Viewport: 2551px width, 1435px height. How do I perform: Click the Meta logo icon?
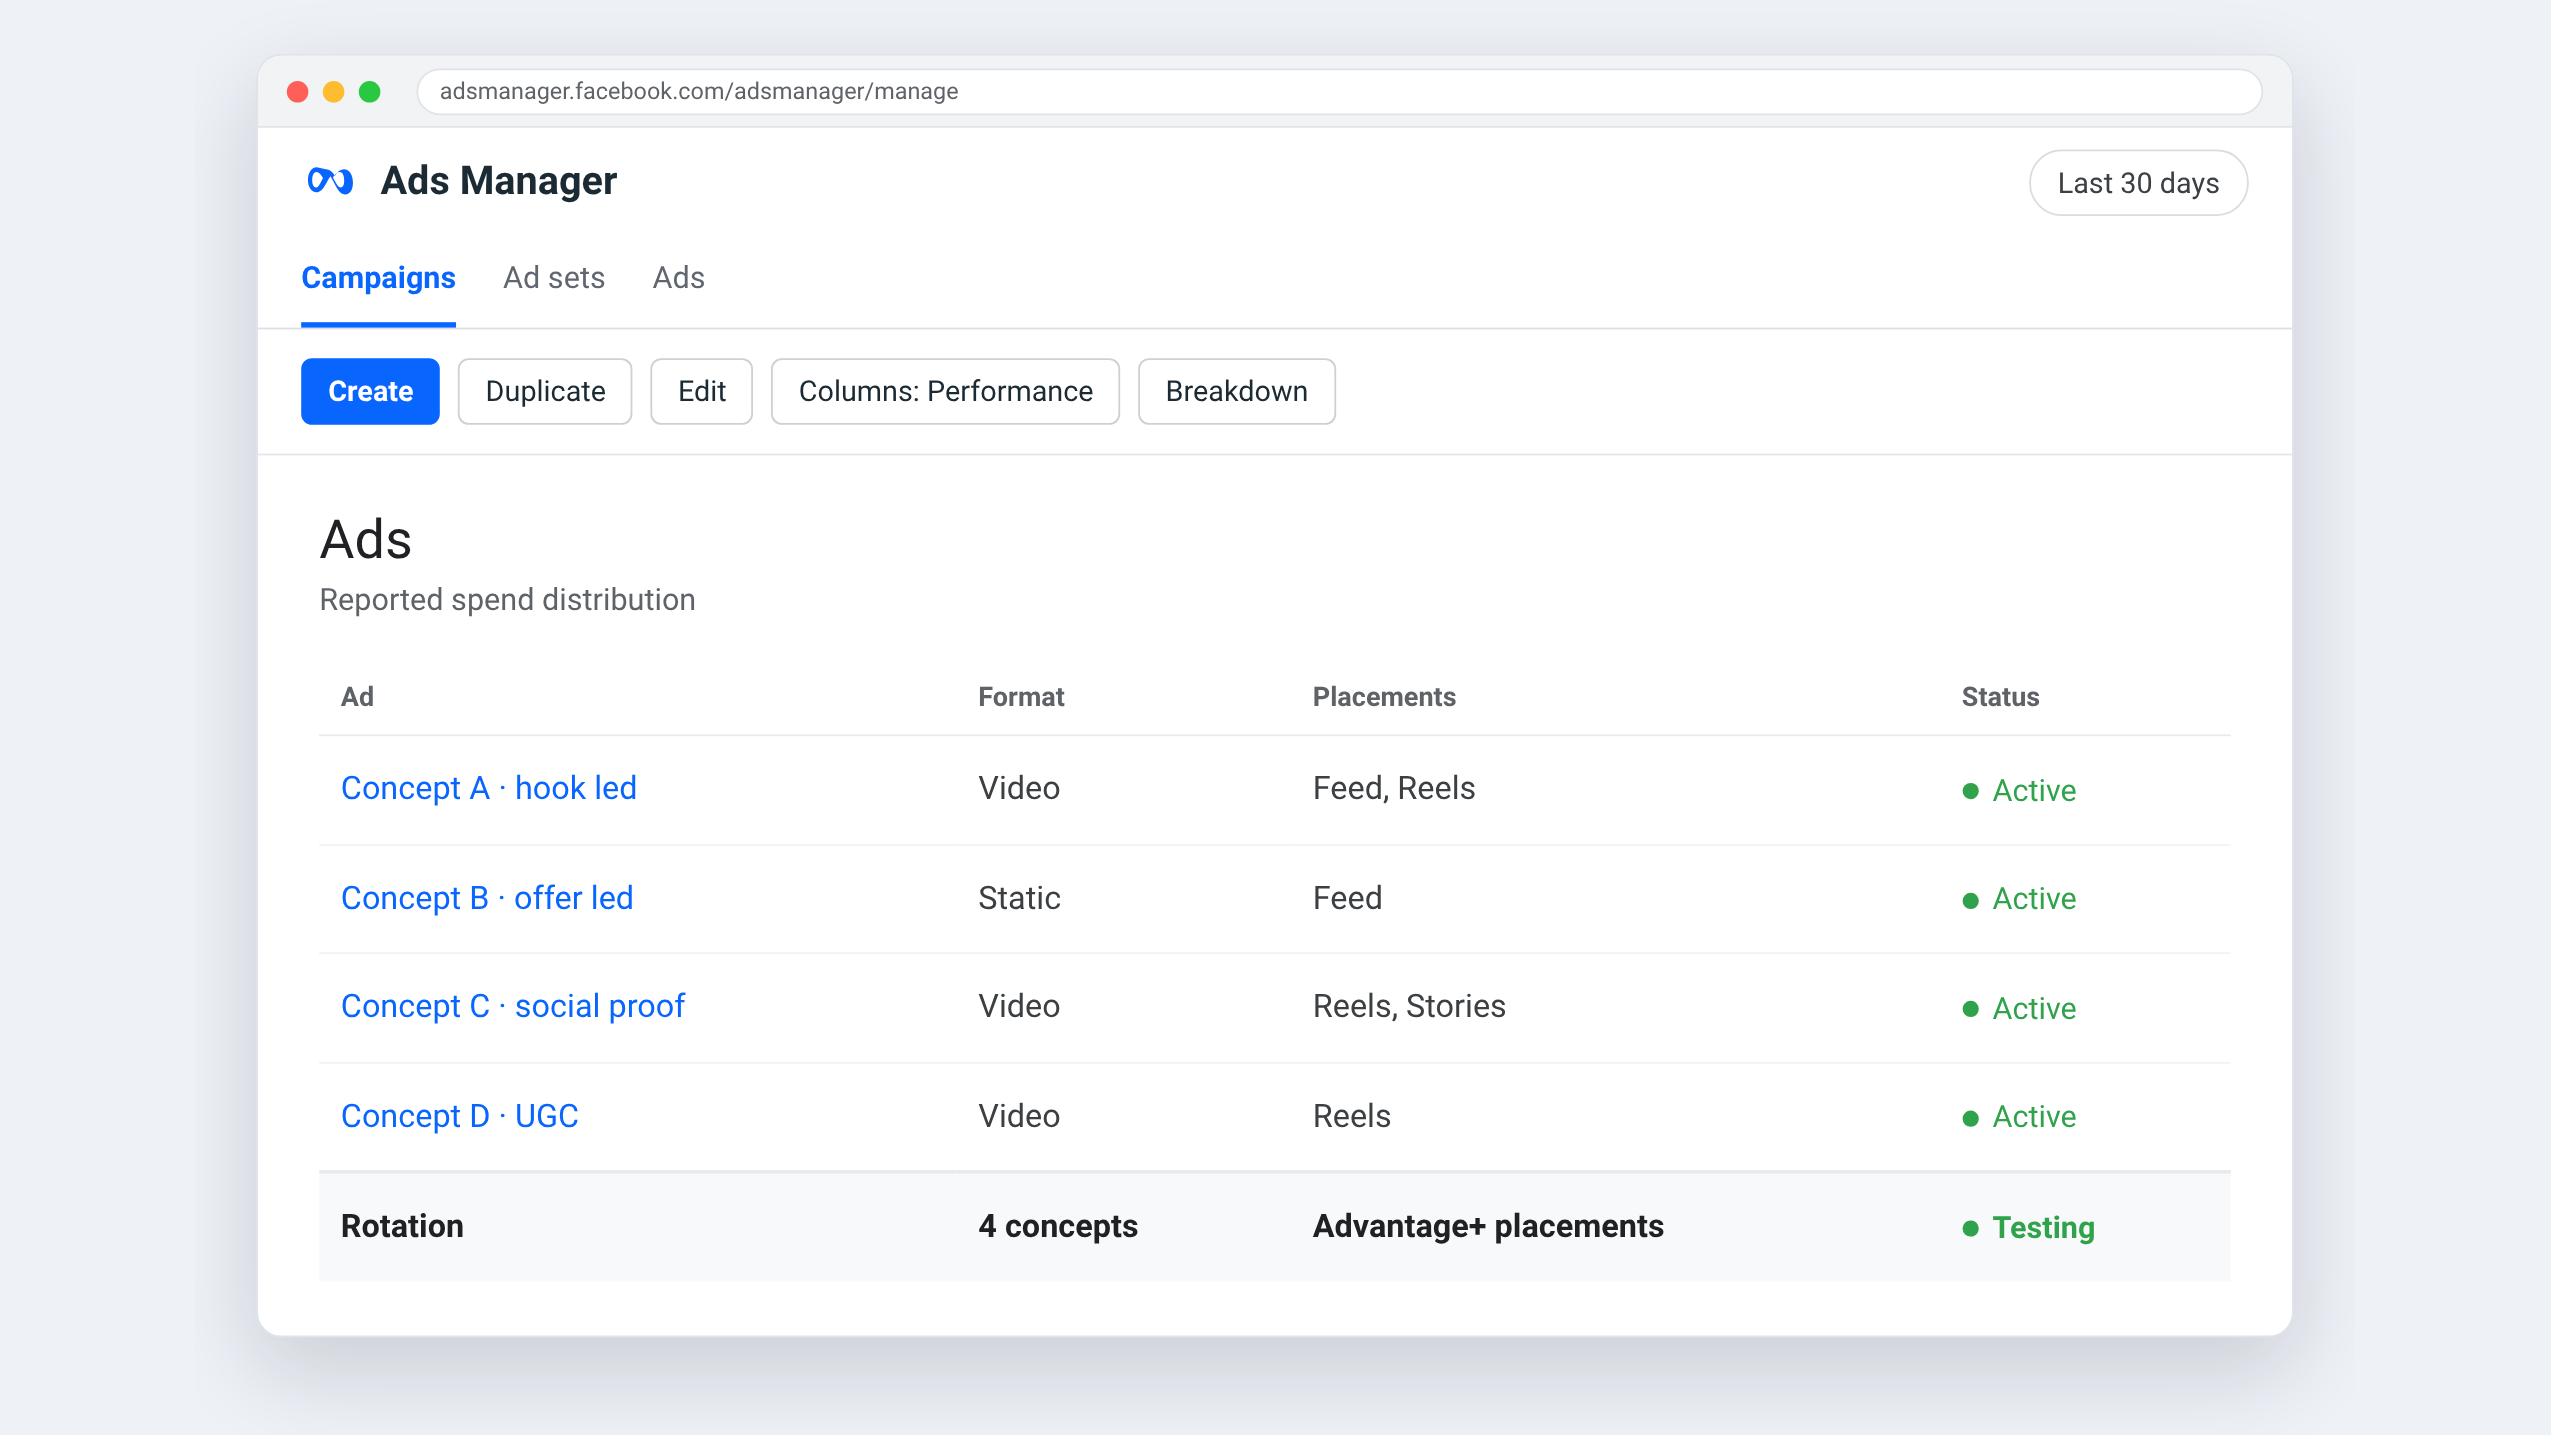(x=330, y=181)
